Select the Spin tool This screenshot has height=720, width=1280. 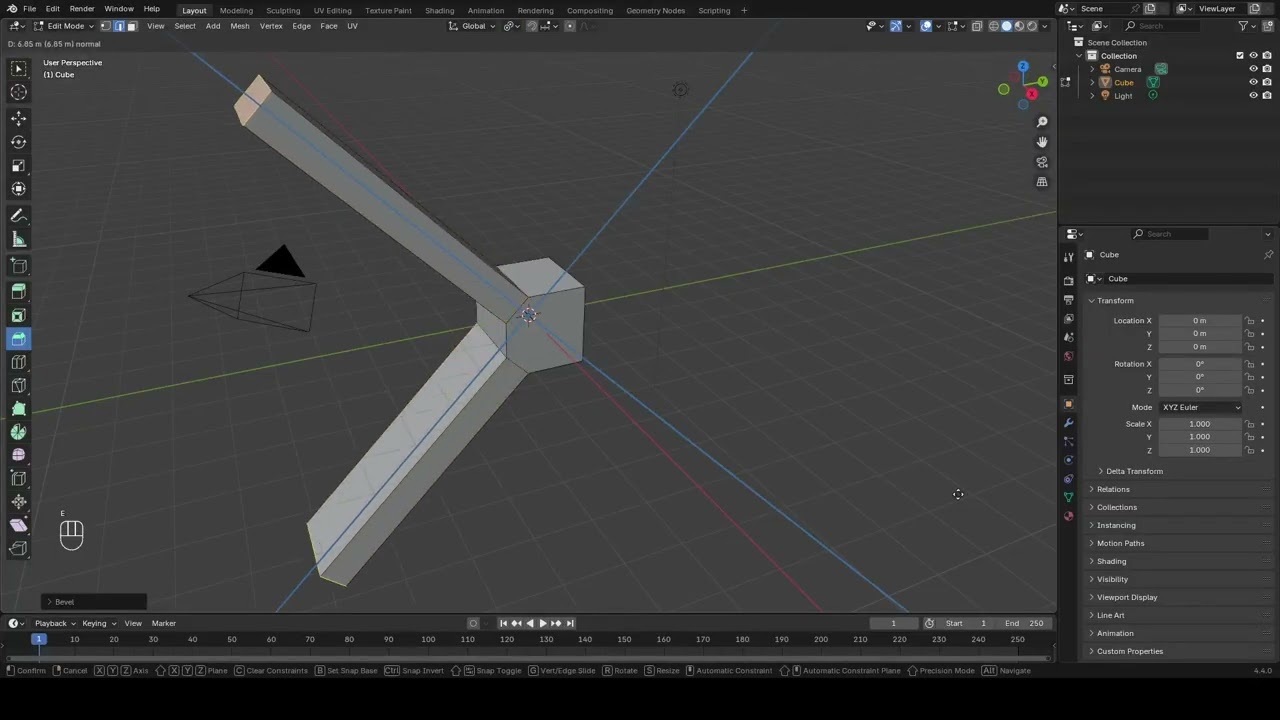click(18, 432)
